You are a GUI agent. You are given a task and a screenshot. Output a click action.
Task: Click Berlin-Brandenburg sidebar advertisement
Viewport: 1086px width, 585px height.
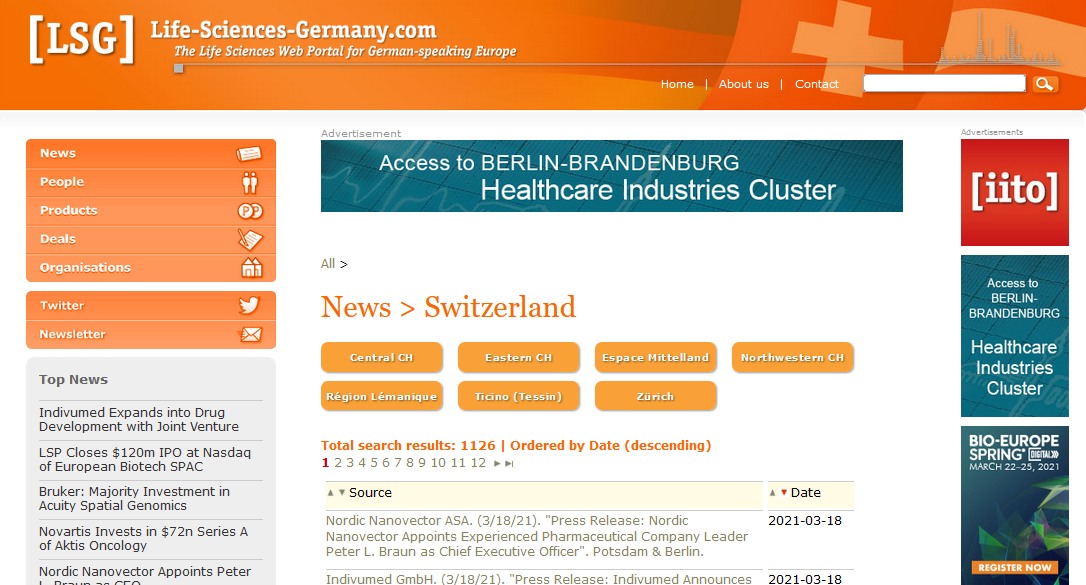(x=1015, y=336)
